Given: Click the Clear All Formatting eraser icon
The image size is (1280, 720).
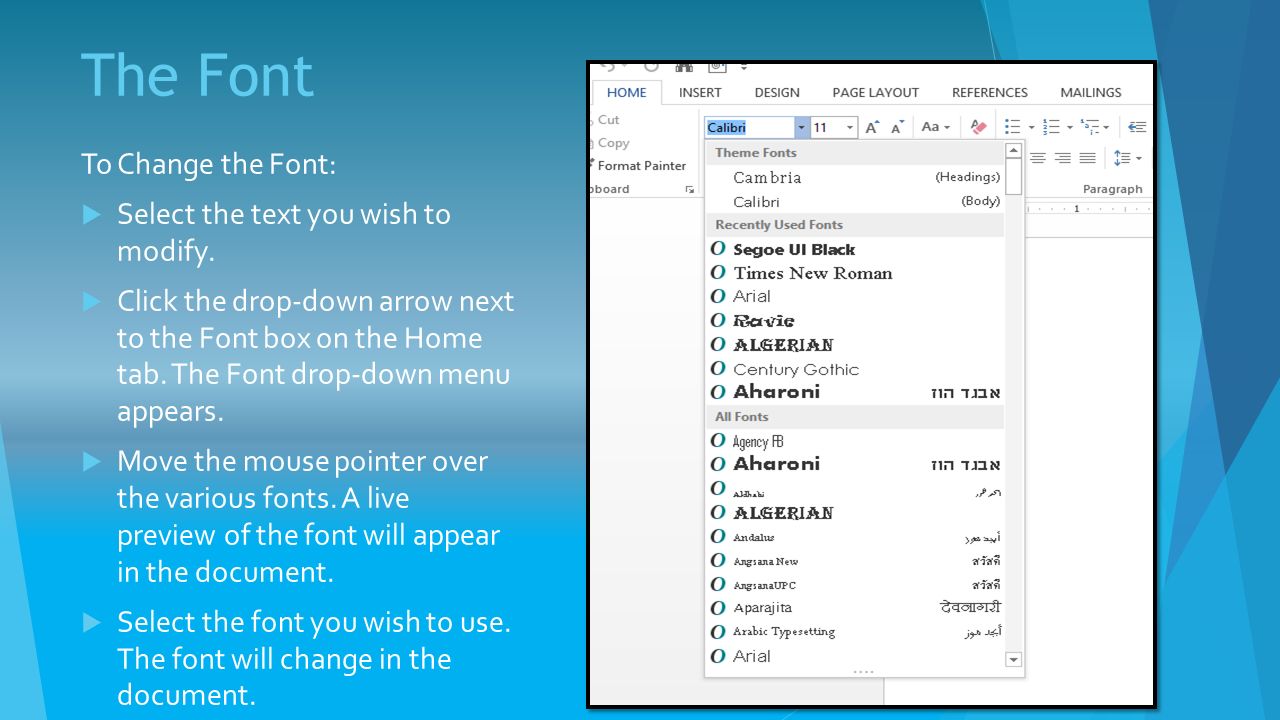Looking at the screenshot, I should [x=978, y=127].
